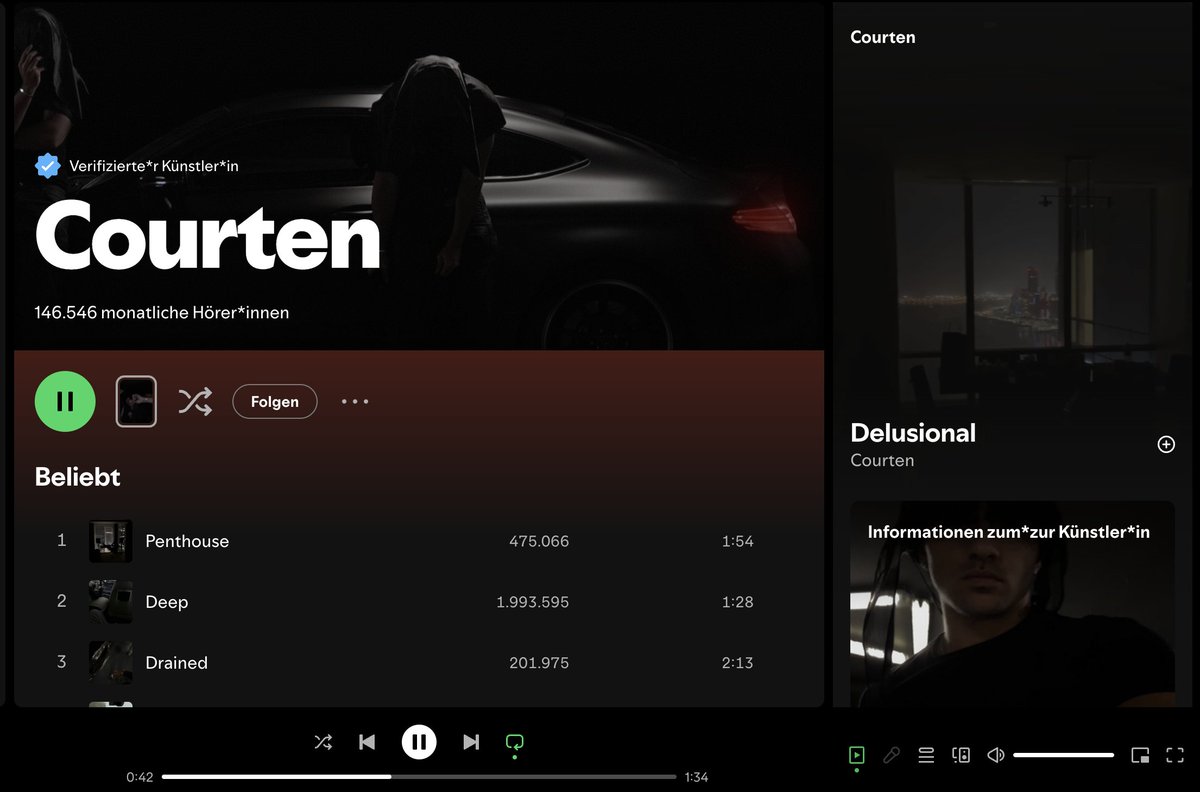Click the Drained duration 2:13
The image size is (1200, 792).
click(738, 663)
